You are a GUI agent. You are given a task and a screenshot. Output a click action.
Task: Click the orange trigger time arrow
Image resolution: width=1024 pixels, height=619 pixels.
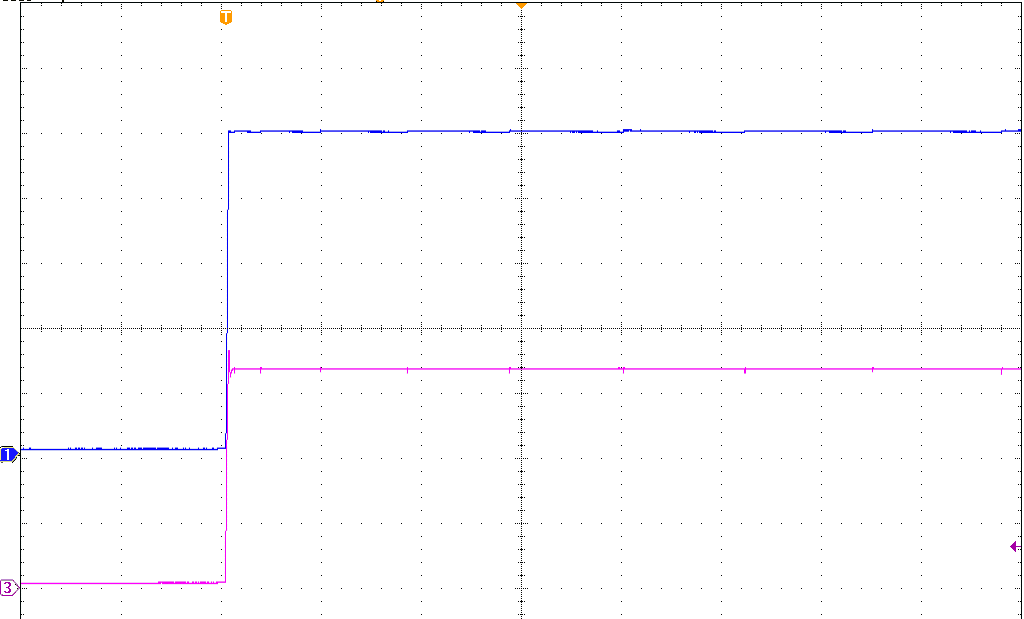tap(519, 8)
